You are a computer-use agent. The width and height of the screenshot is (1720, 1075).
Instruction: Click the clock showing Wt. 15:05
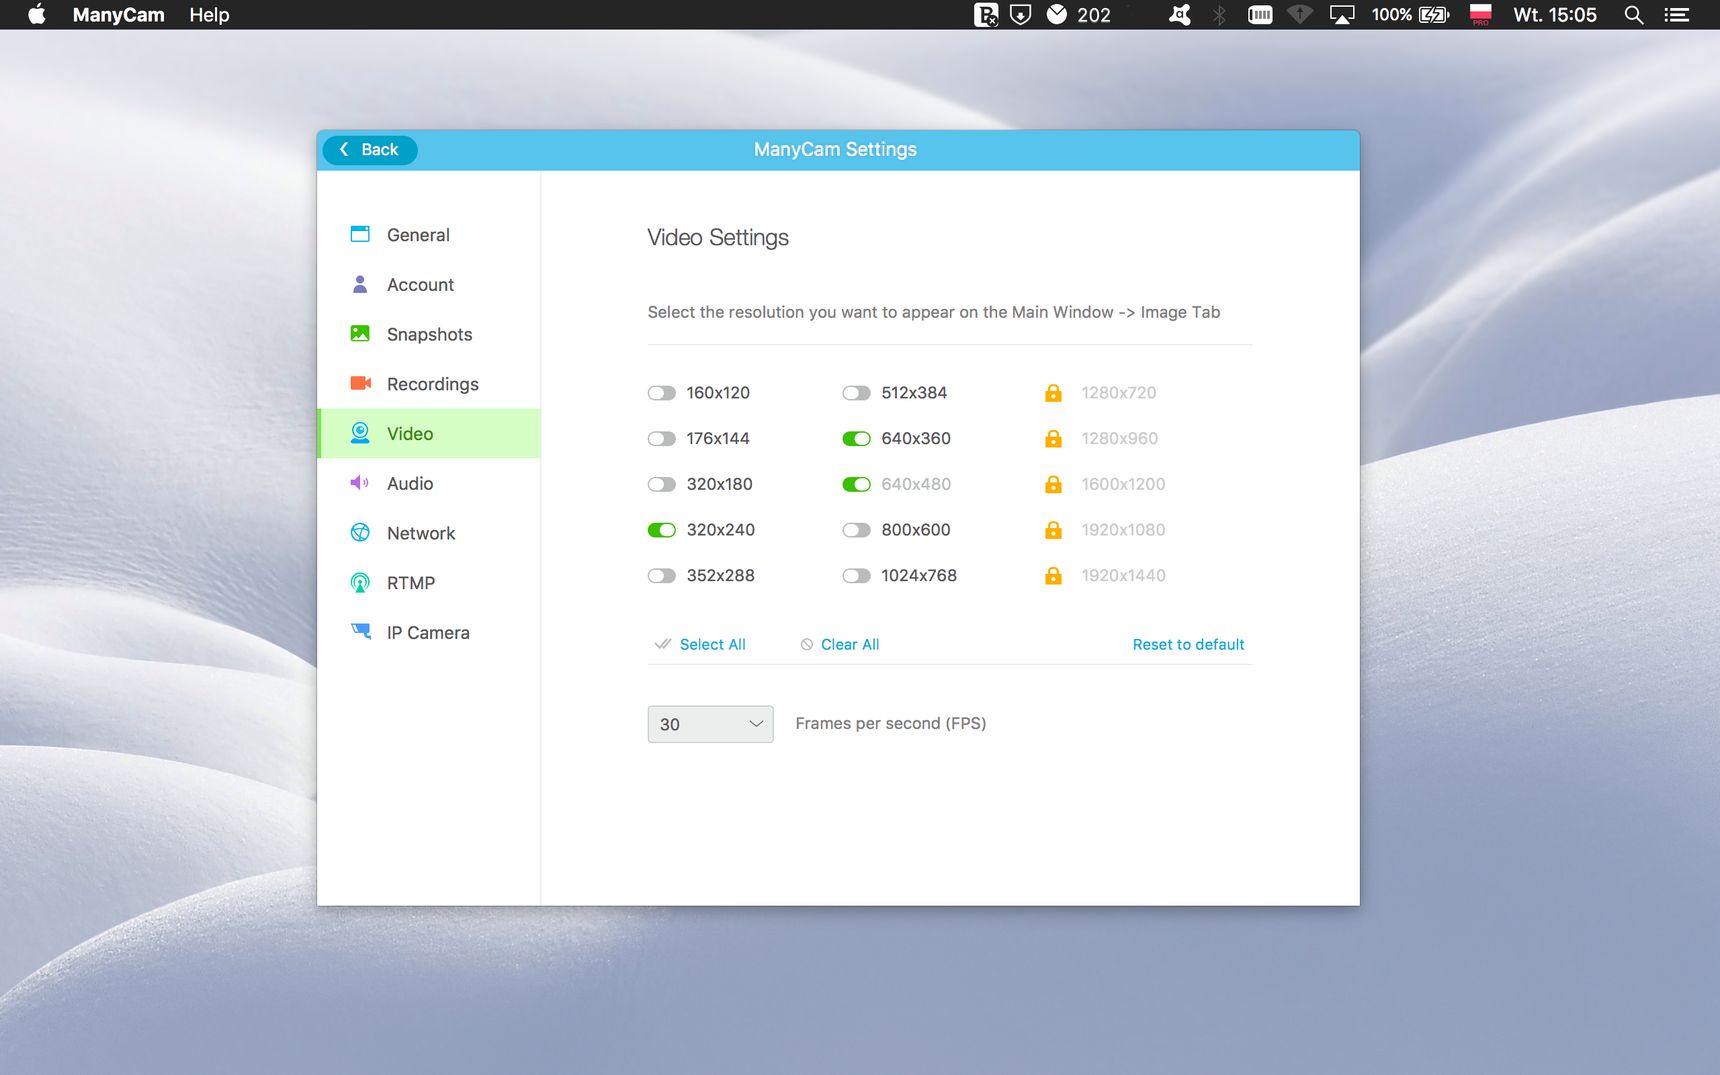click(1555, 15)
